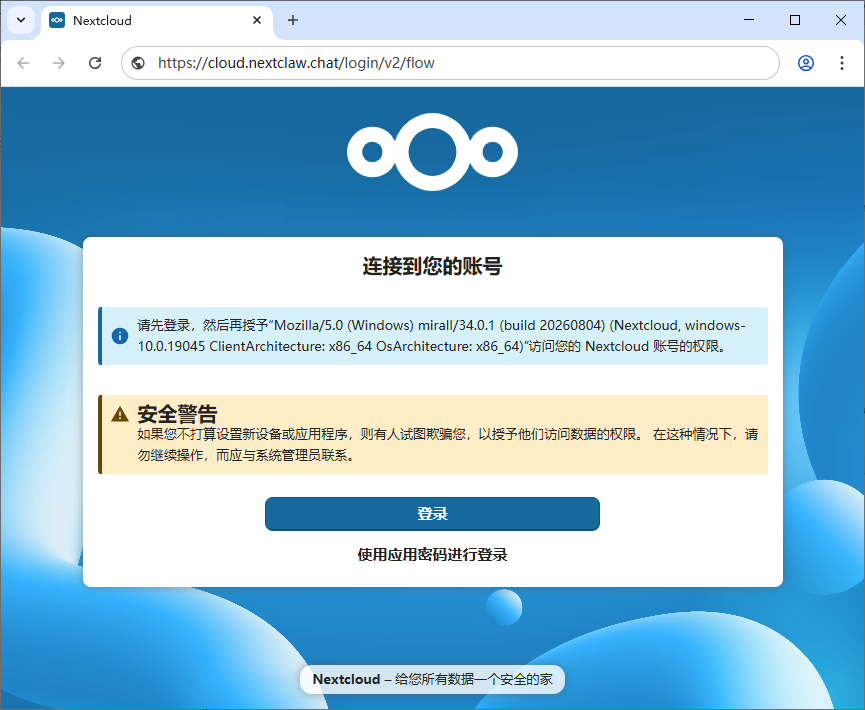Open the browser profile avatar icon
The width and height of the screenshot is (865, 710).
click(x=805, y=63)
